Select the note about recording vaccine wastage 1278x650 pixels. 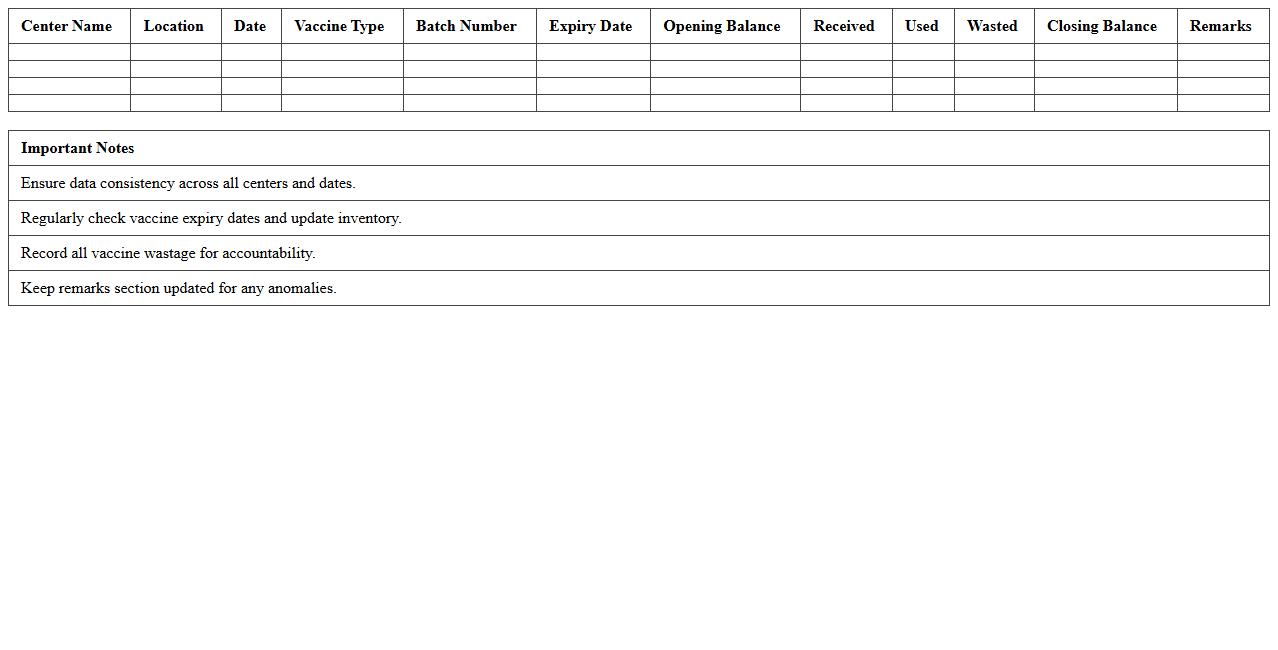tap(167, 253)
